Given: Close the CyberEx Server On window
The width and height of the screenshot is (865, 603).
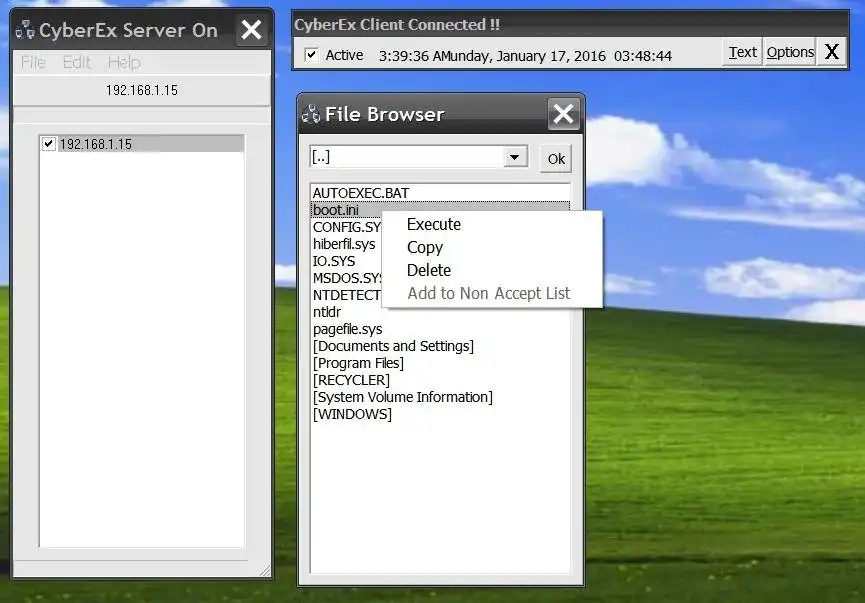Looking at the screenshot, I should tap(252, 29).
